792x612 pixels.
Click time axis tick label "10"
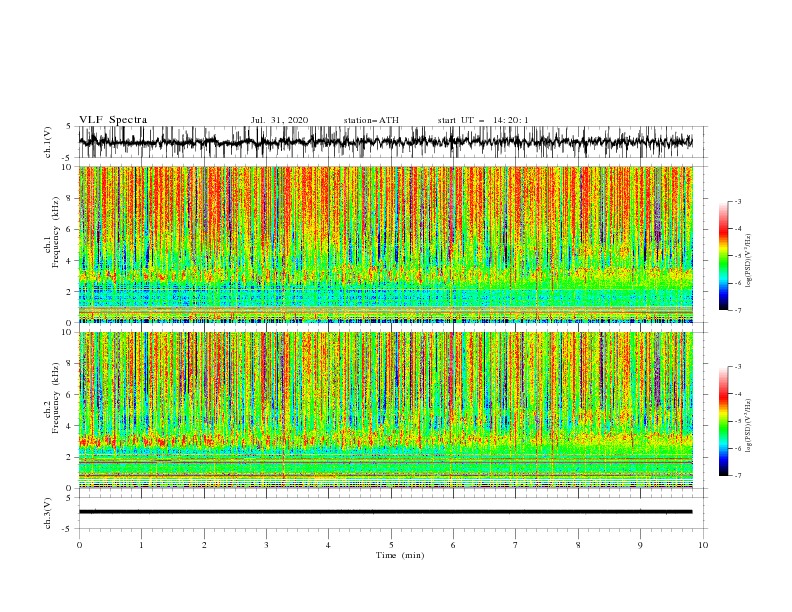click(703, 545)
